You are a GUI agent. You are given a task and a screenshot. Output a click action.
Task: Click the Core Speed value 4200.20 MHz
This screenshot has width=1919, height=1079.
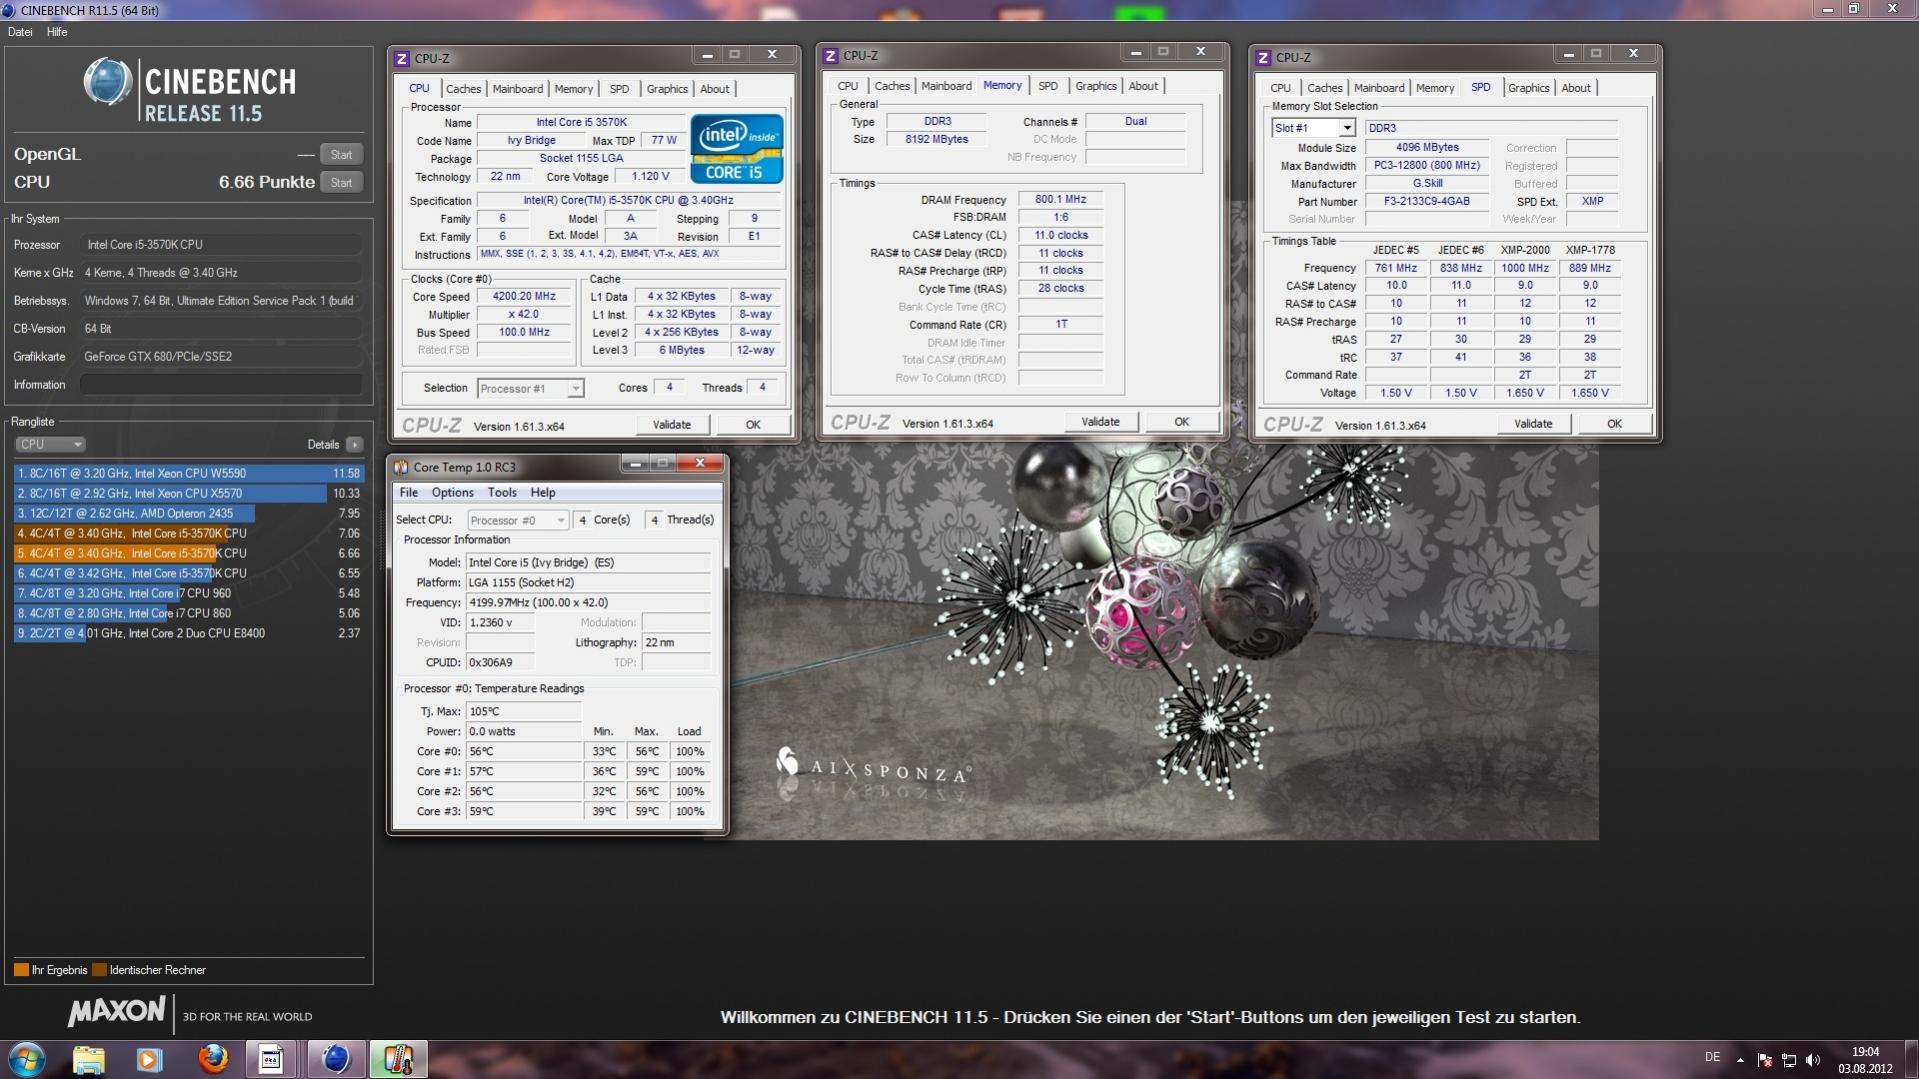coord(524,297)
